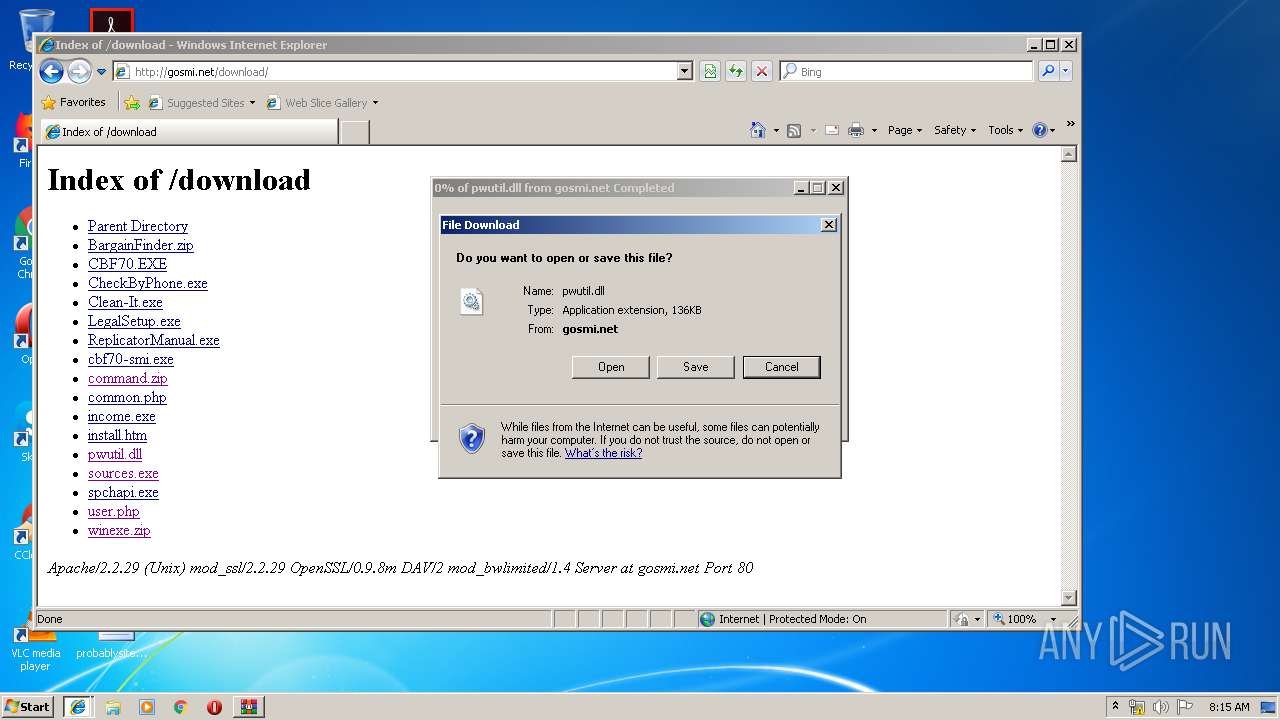
Task: Open a new blank tab
Action: (x=354, y=131)
